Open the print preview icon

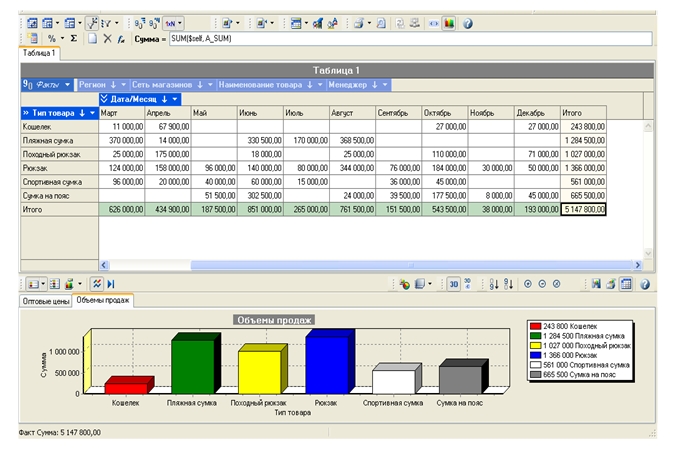click(x=381, y=23)
